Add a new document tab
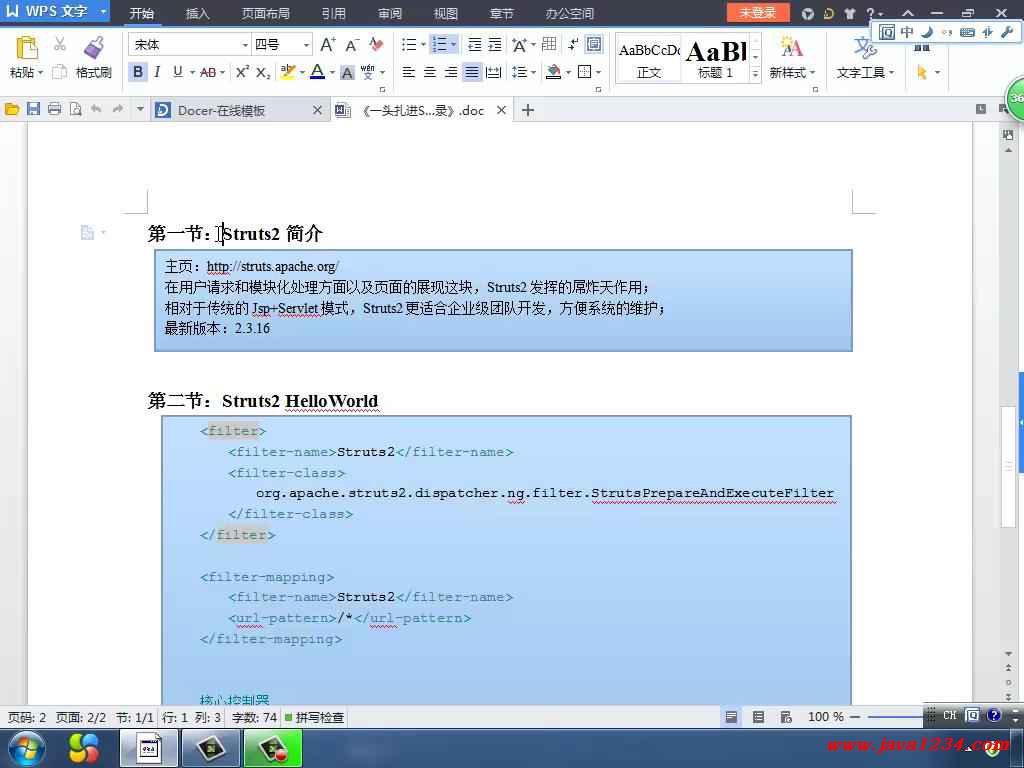This screenshot has height=768, width=1024. tap(528, 110)
